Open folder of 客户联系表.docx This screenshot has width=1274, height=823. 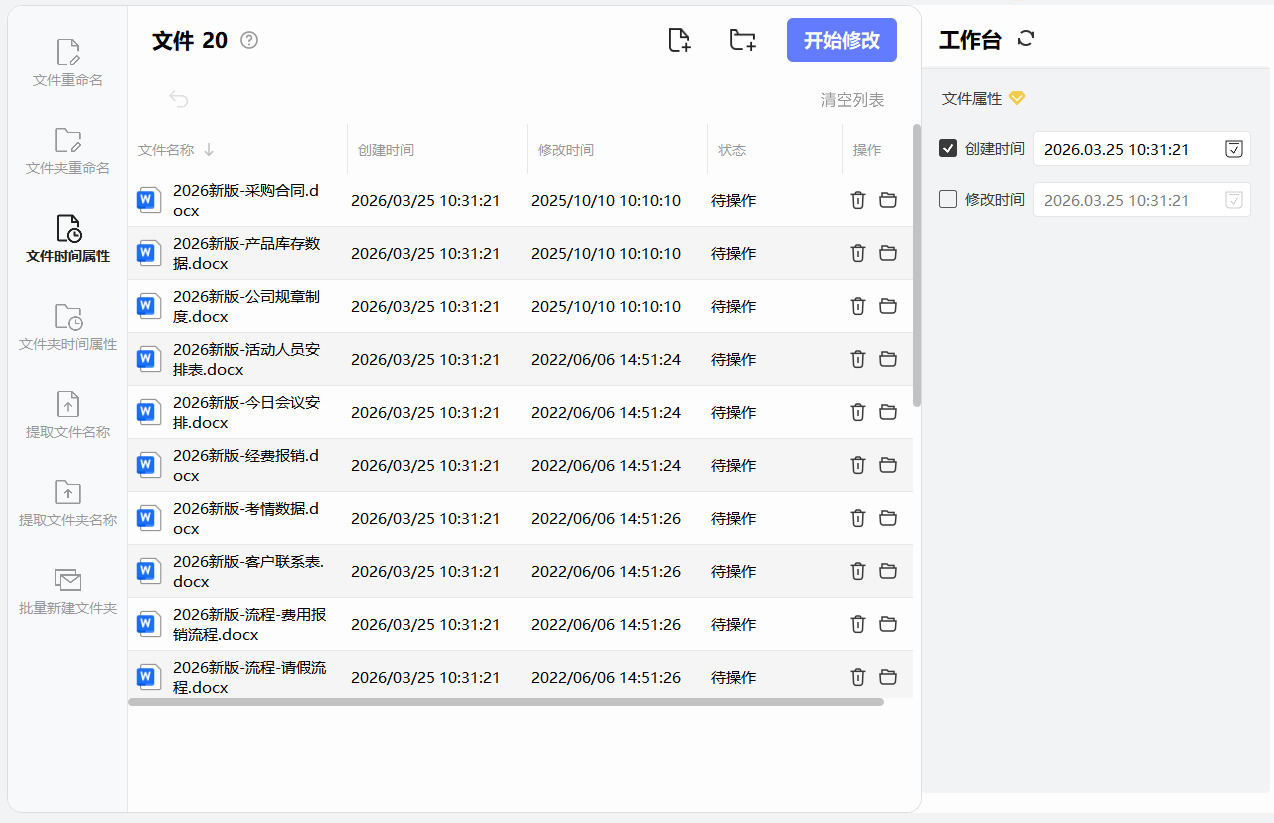pyautogui.click(x=888, y=571)
